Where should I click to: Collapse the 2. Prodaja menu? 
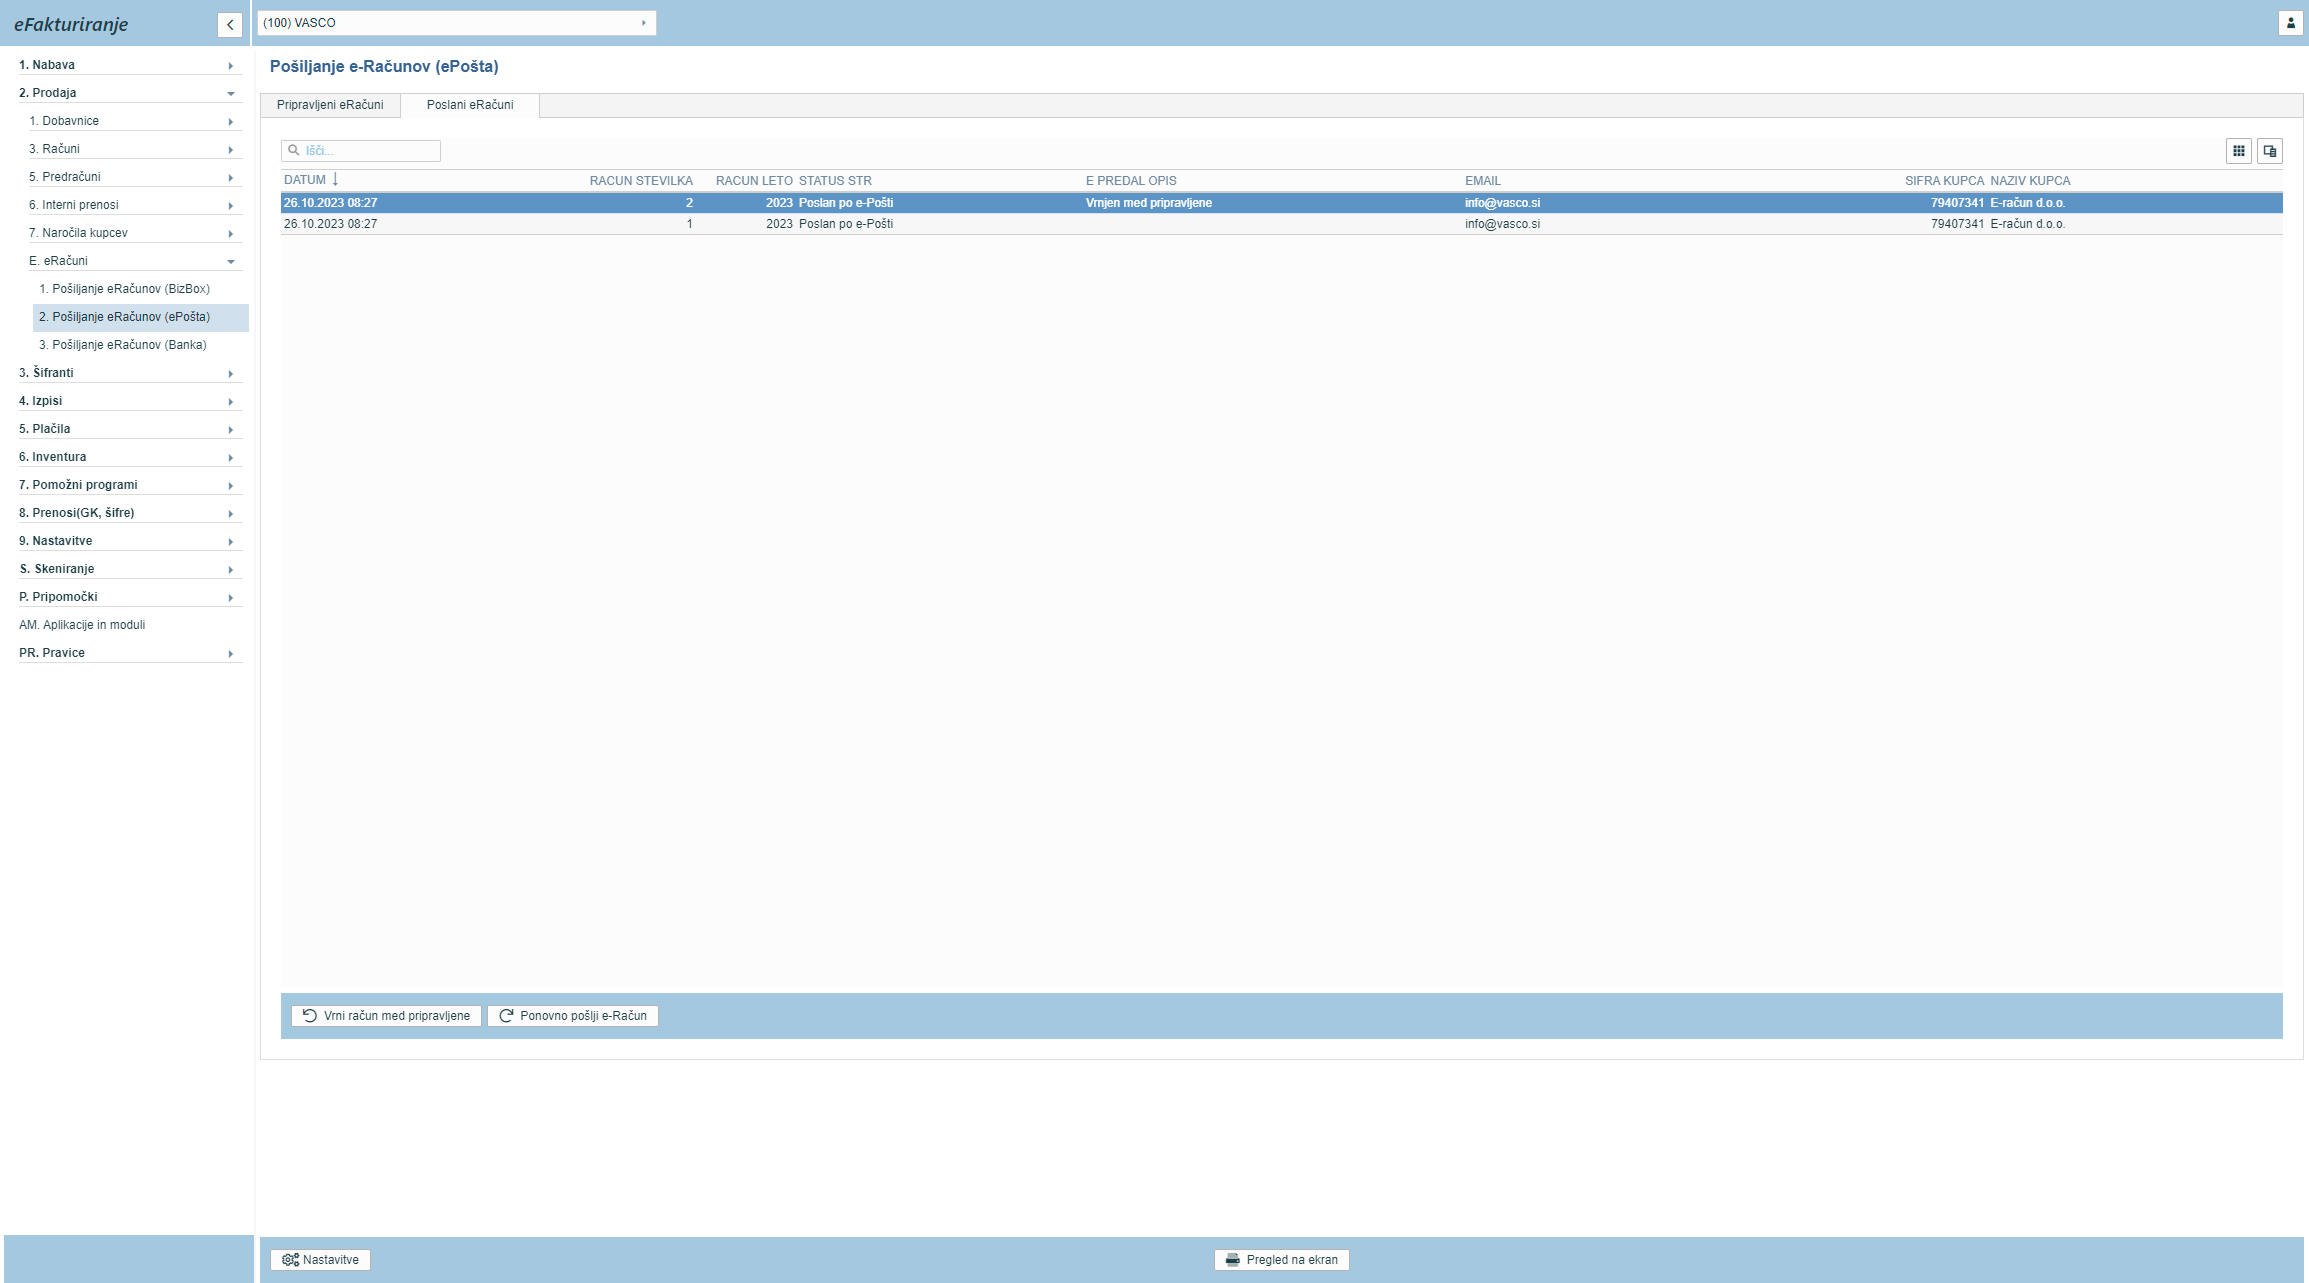(130, 93)
